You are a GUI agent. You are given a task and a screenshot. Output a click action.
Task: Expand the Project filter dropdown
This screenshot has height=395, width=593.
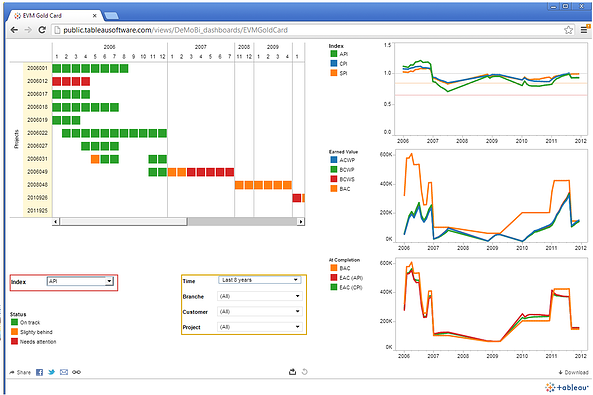point(259,327)
